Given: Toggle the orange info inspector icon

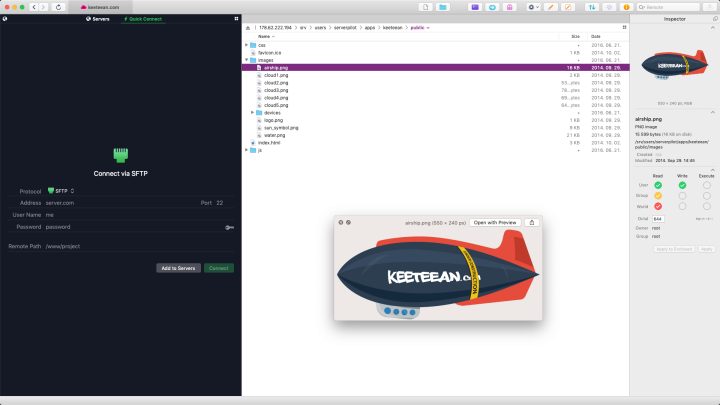Looking at the screenshot, I should click(x=626, y=7).
